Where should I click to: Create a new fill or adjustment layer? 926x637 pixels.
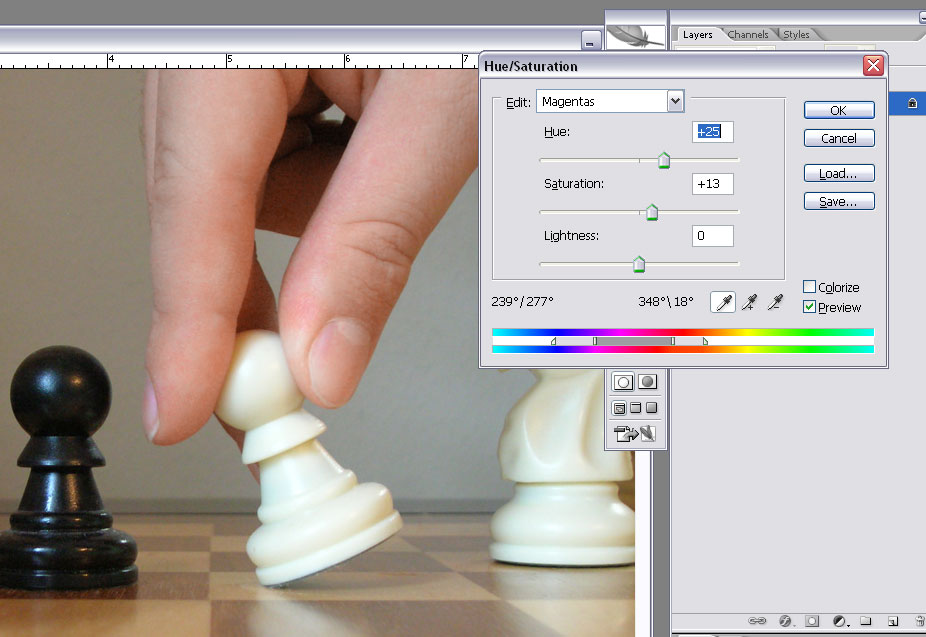pos(839,620)
